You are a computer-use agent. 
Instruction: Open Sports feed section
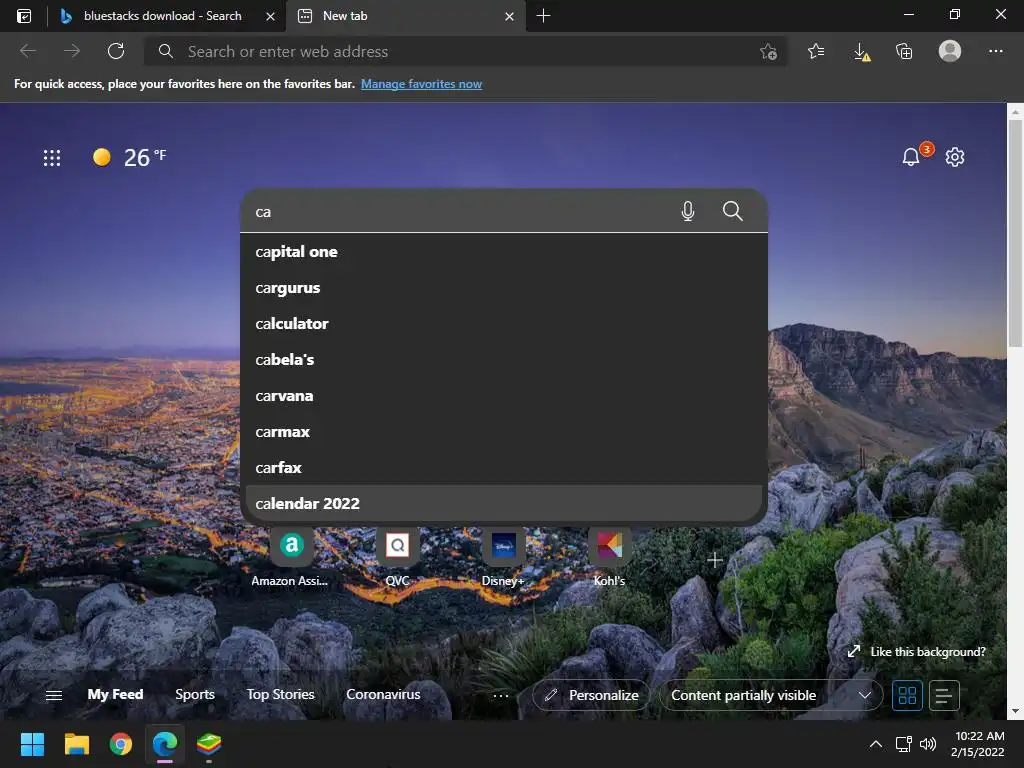click(195, 694)
